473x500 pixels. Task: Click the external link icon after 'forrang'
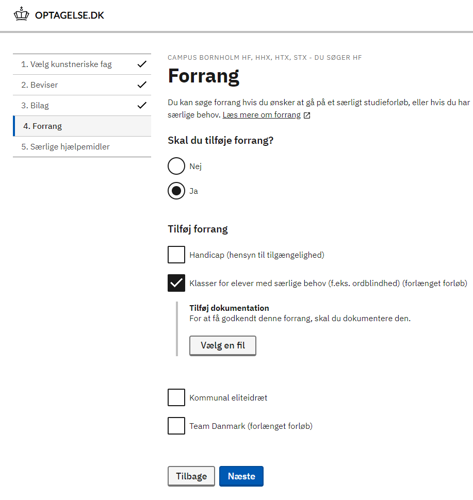click(x=307, y=115)
